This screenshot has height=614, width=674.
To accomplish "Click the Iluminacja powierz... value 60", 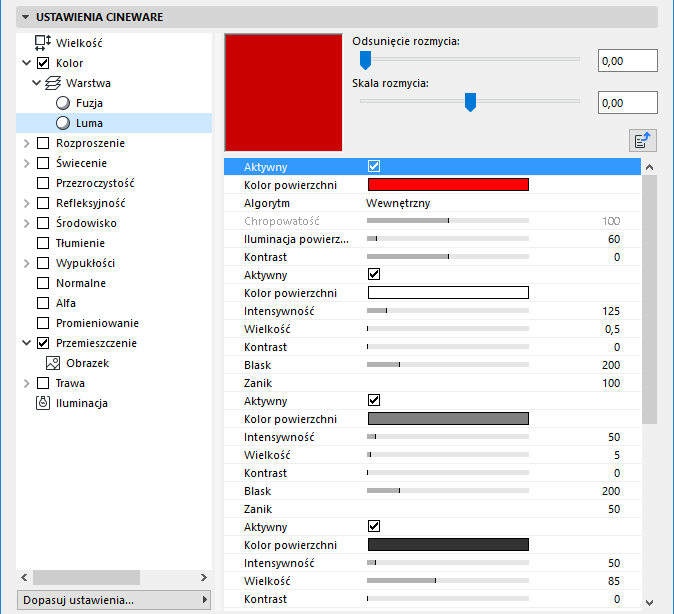I will 614,239.
